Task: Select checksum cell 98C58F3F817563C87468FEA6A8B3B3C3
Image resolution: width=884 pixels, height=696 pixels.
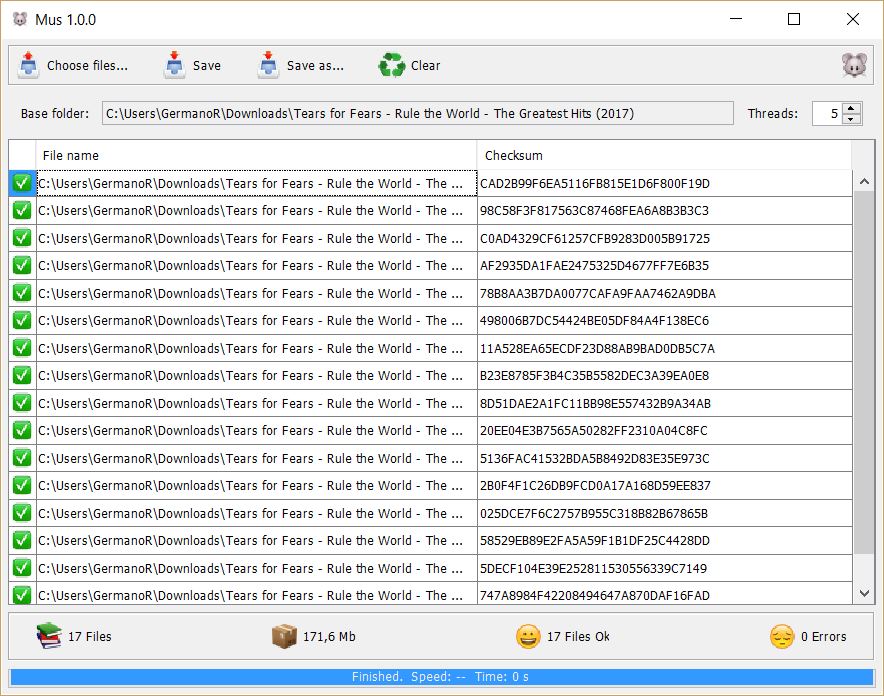Action: 664,211
